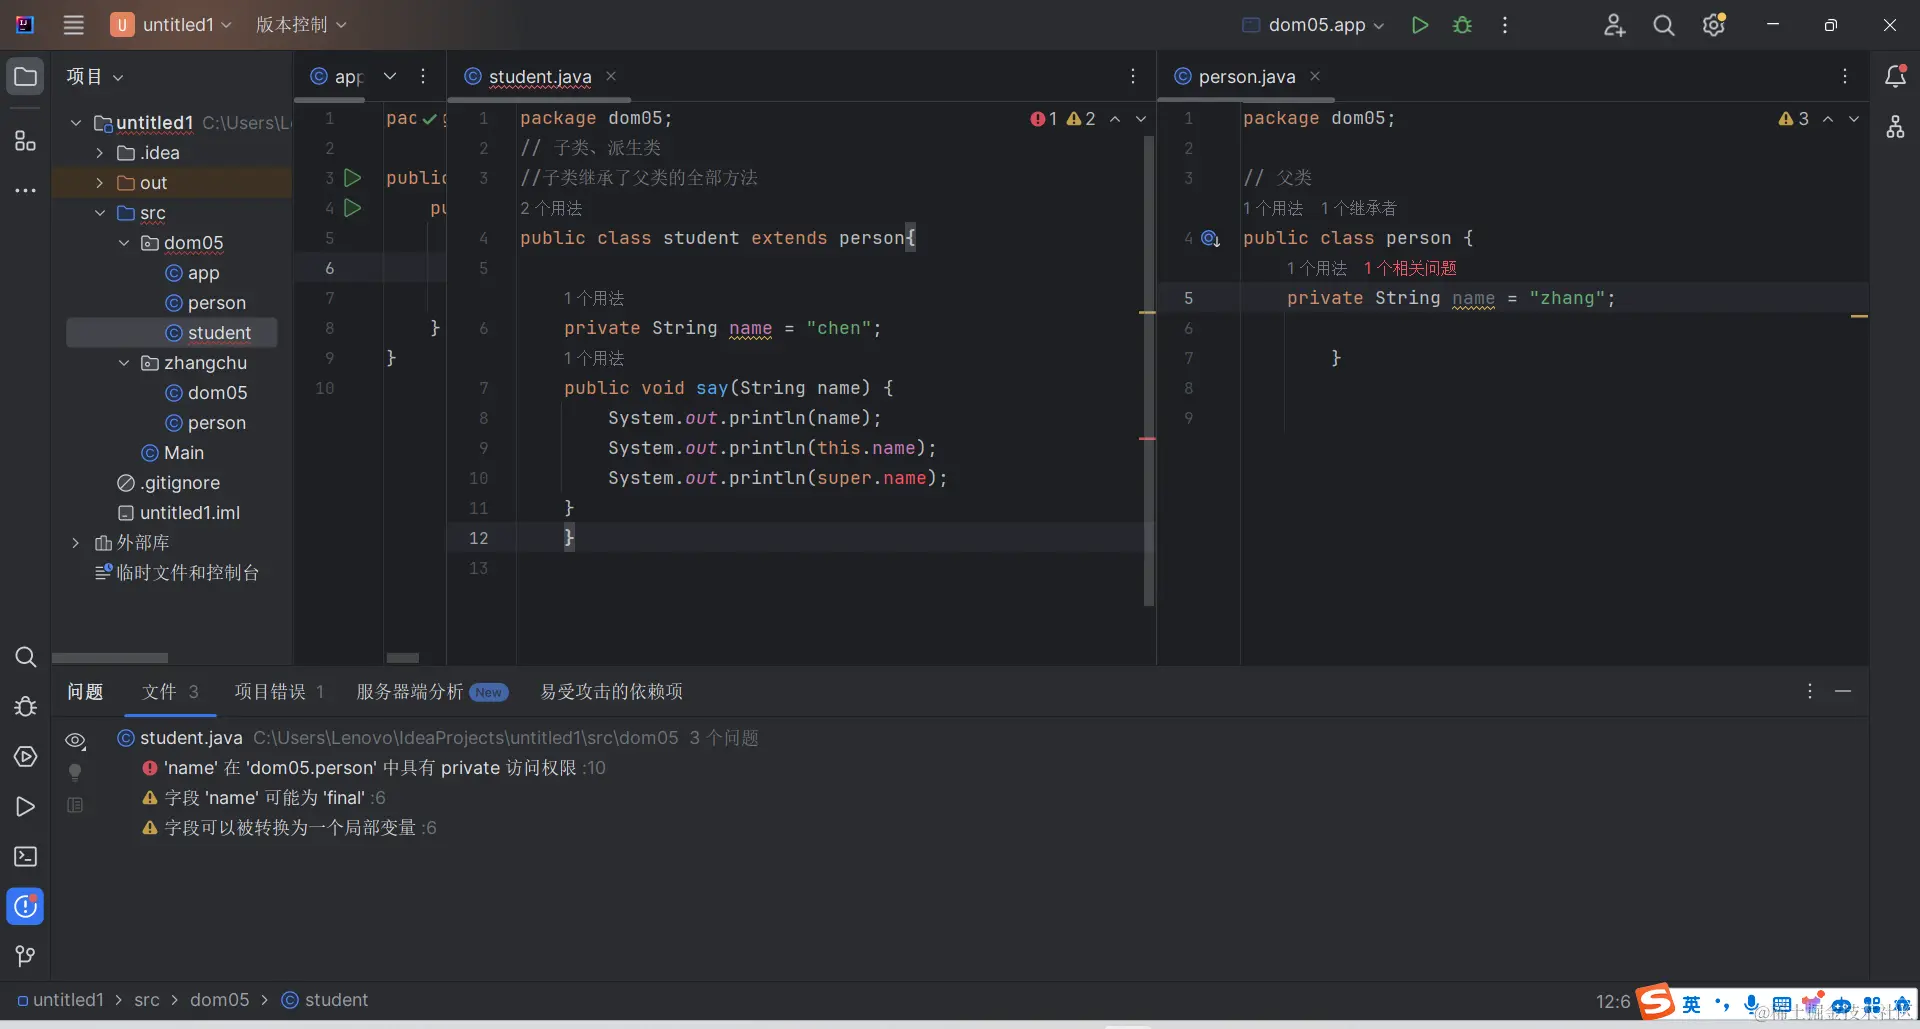The height and width of the screenshot is (1029, 1920).
Task: Open the Debug tool window in left sidebar
Action: [25, 707]
